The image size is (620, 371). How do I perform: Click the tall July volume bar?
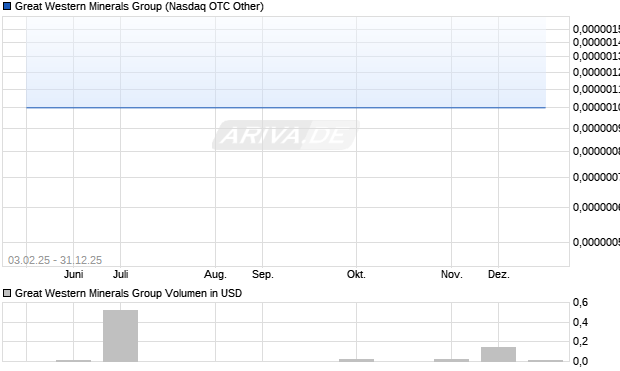pyautogui.click(x=121, y=336)
